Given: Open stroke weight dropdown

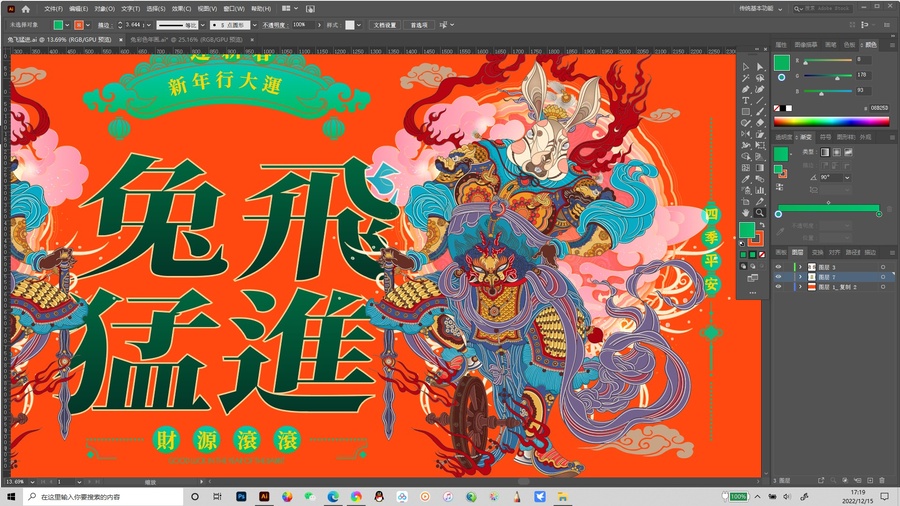Looking at the screenshot, I should pos(149,25).
